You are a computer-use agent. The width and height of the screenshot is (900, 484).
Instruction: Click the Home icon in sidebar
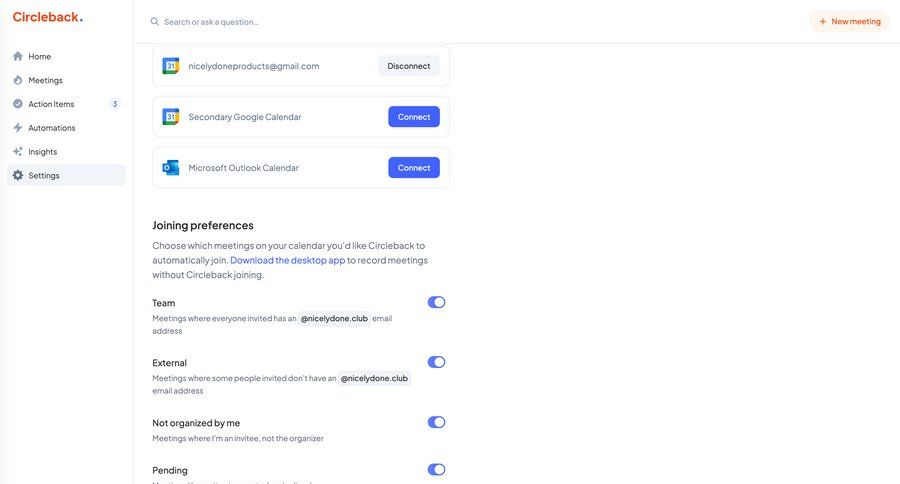[18, 56]
